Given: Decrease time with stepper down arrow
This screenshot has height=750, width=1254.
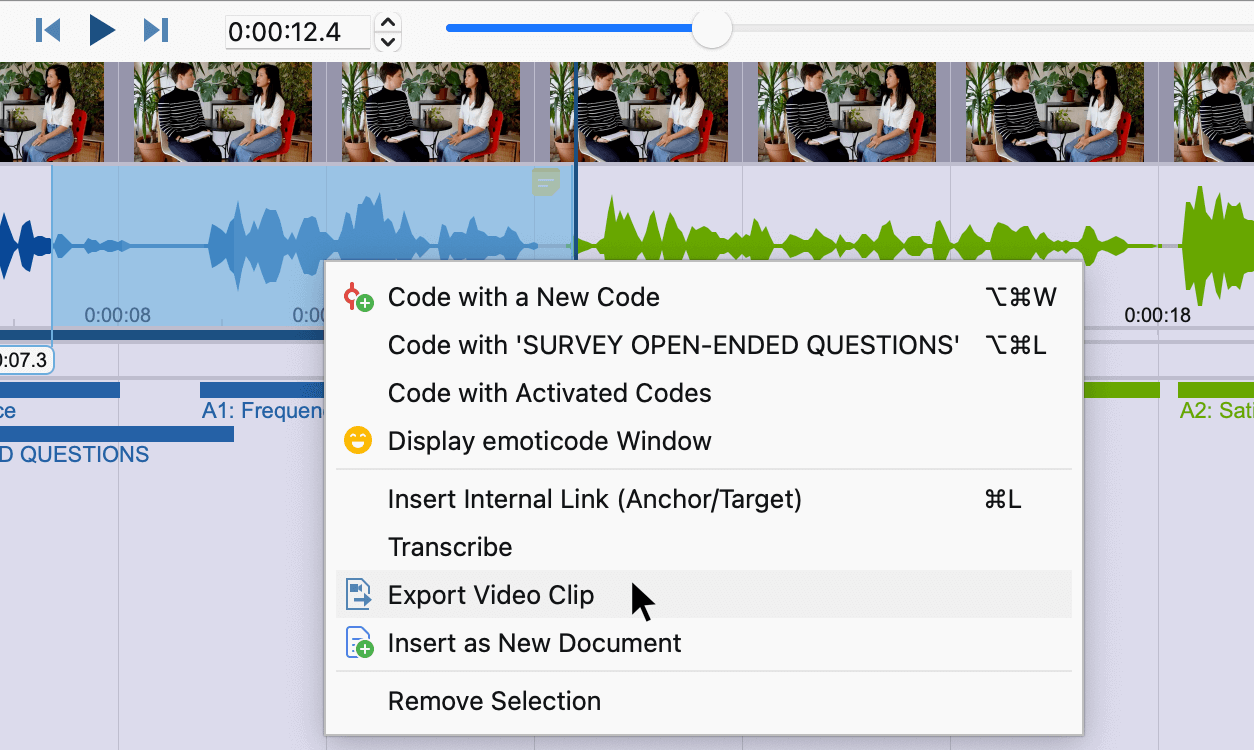Looking at the screenshot, I should pyautogui.click(x=390, y=41).
